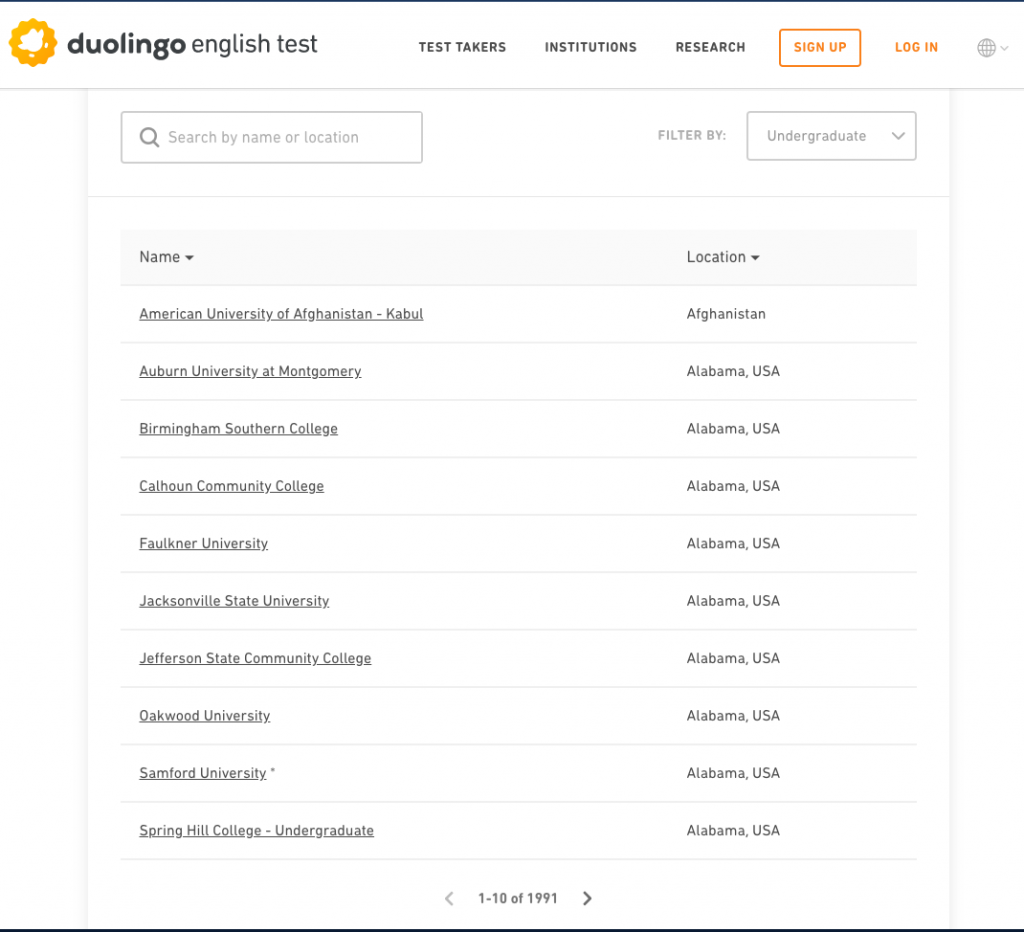This screenshot has height=932, width=1024.
Task: Open Jacksonville State University link
Action: click(x=234, y=602)
